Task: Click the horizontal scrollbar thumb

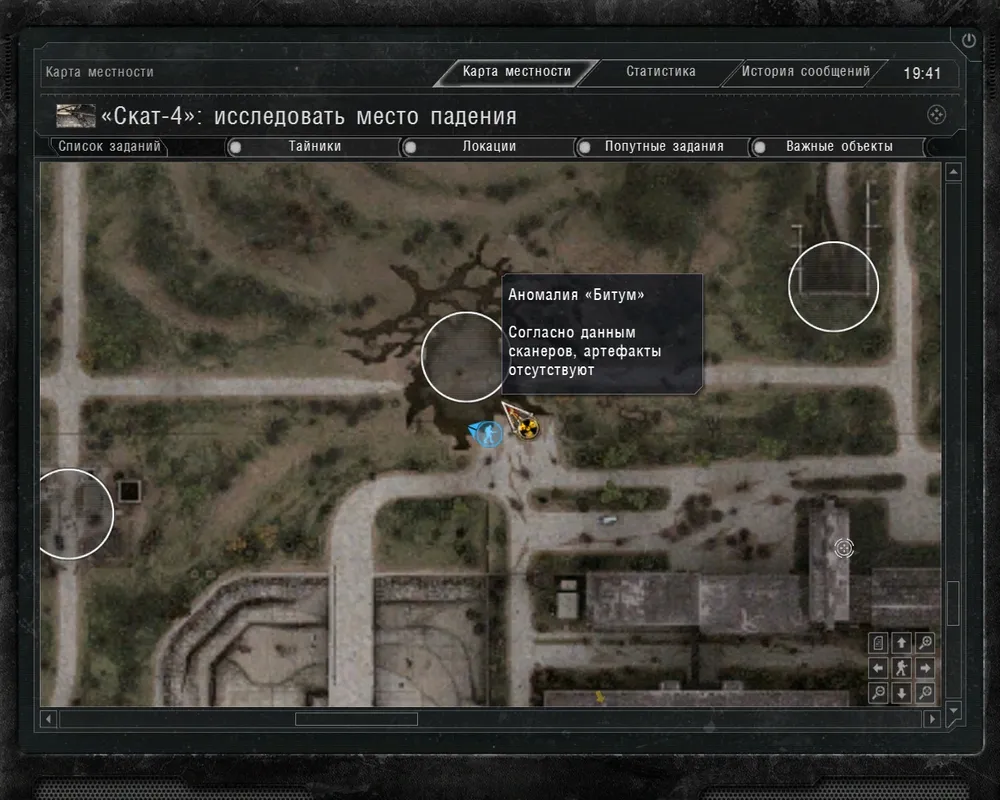Action: [357, 719]
